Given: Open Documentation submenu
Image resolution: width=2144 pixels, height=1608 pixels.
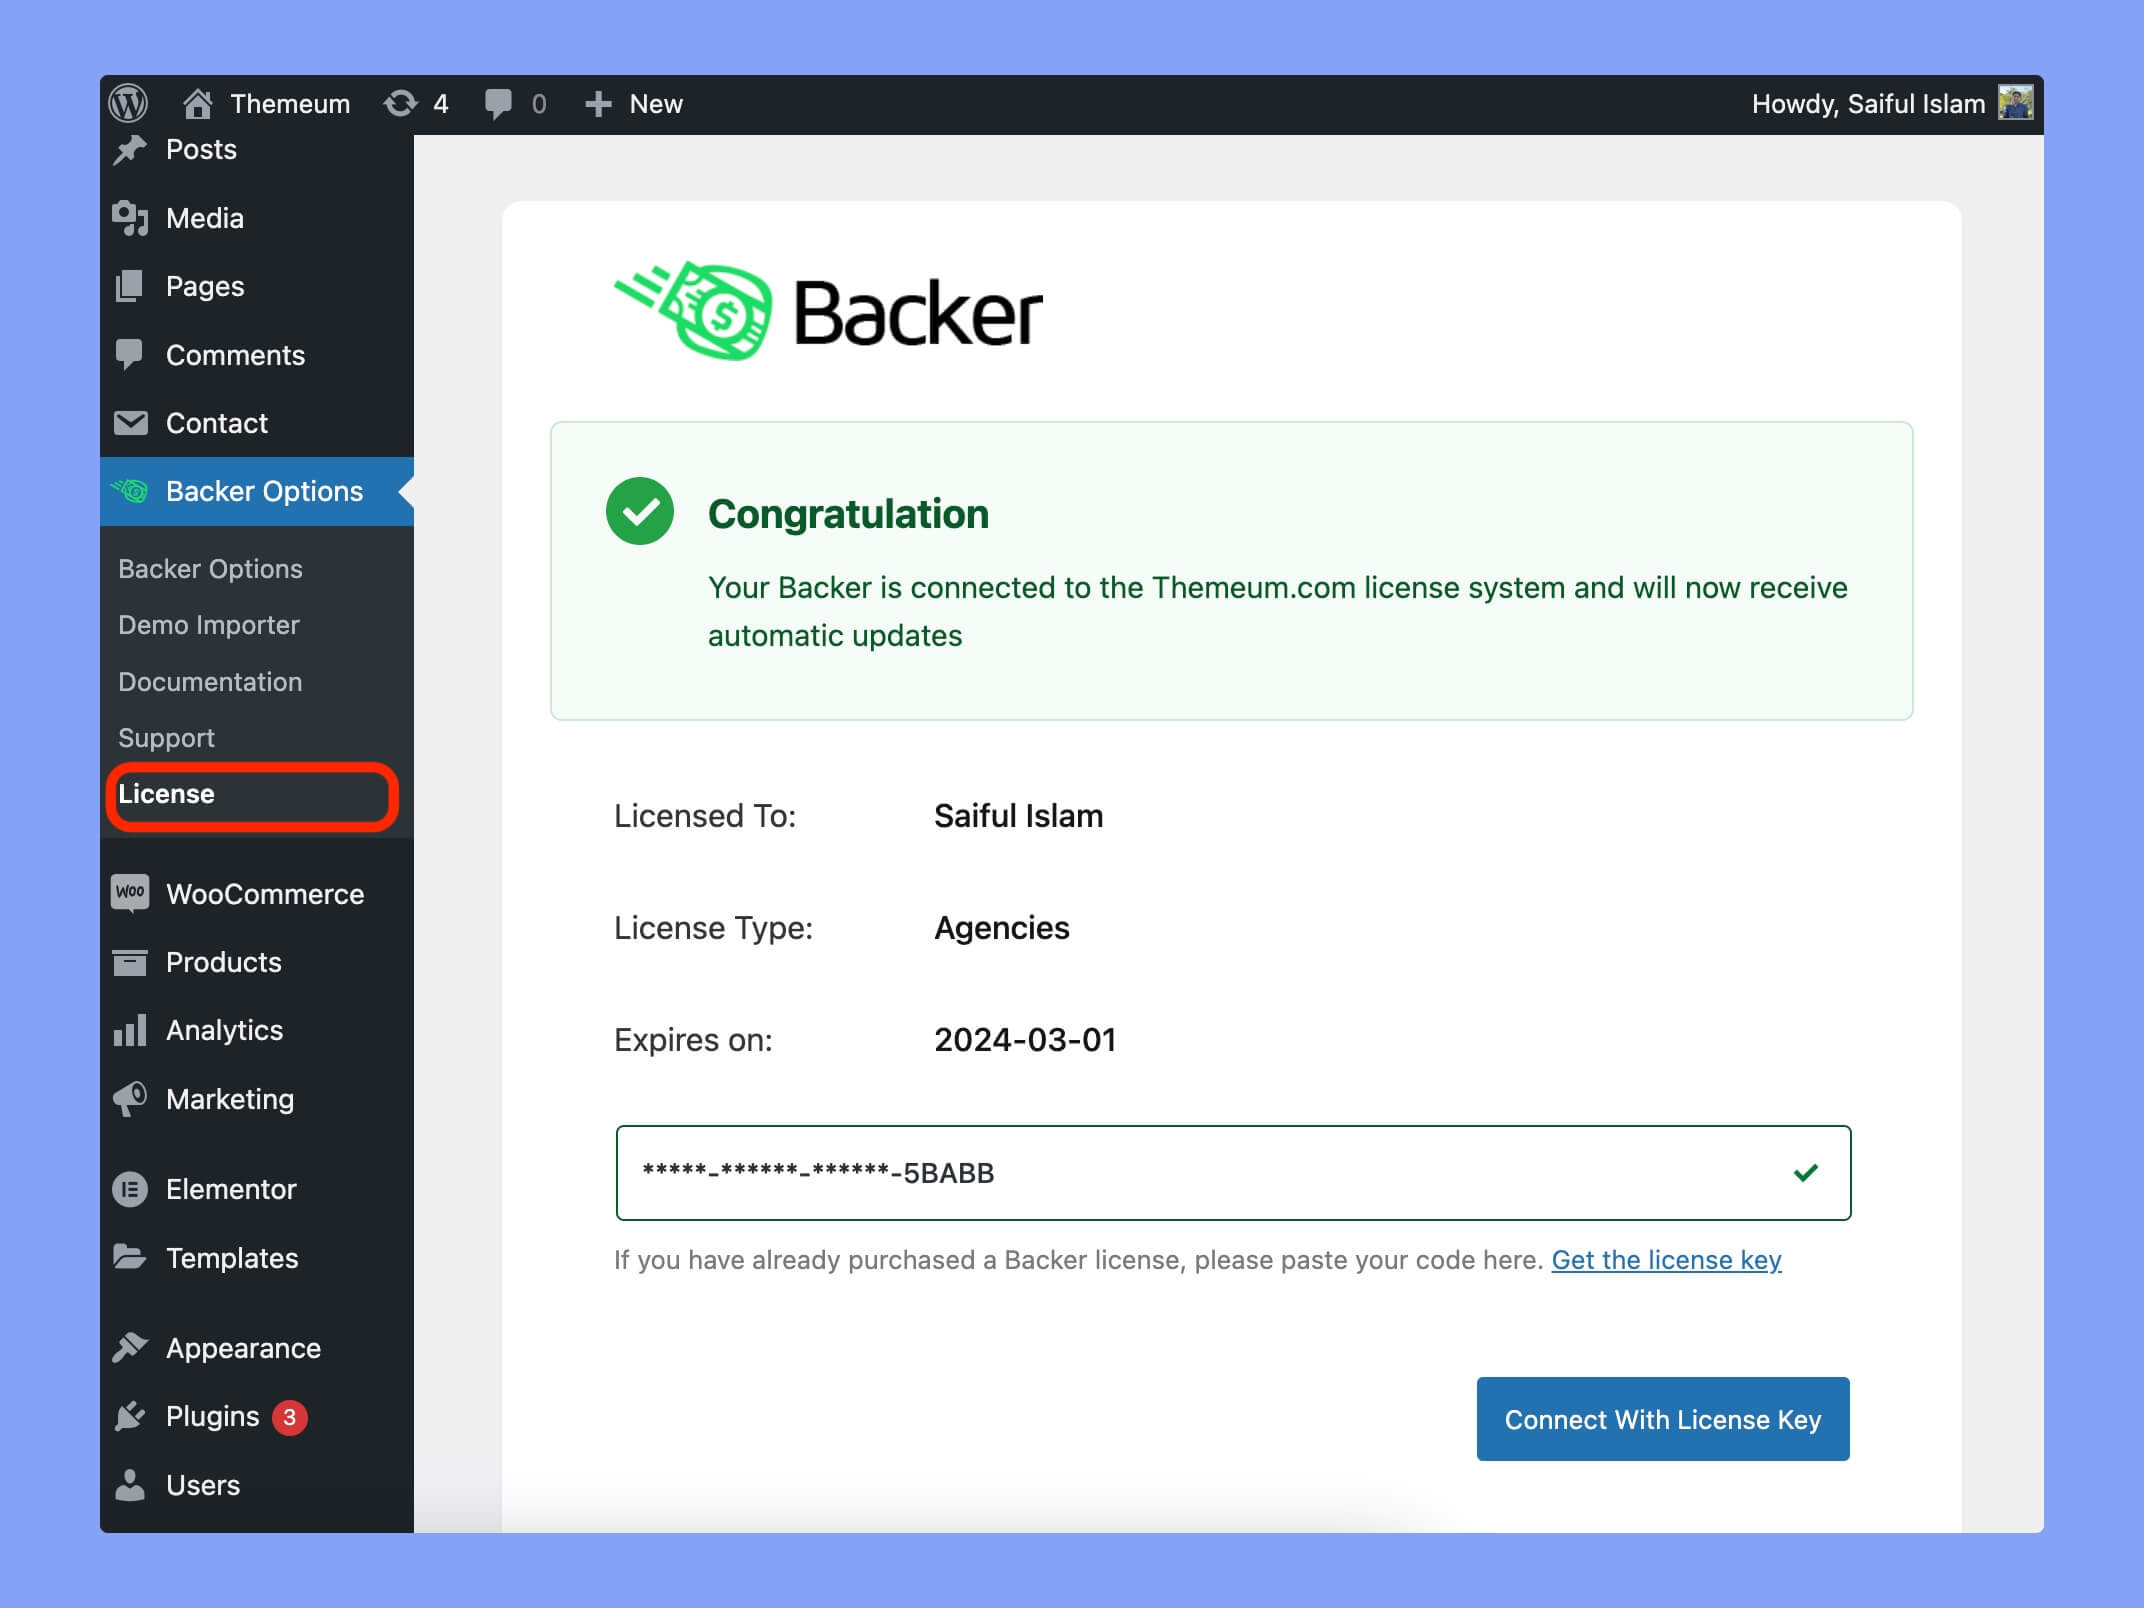Looking at the screenshot, I should click(210, 681).
